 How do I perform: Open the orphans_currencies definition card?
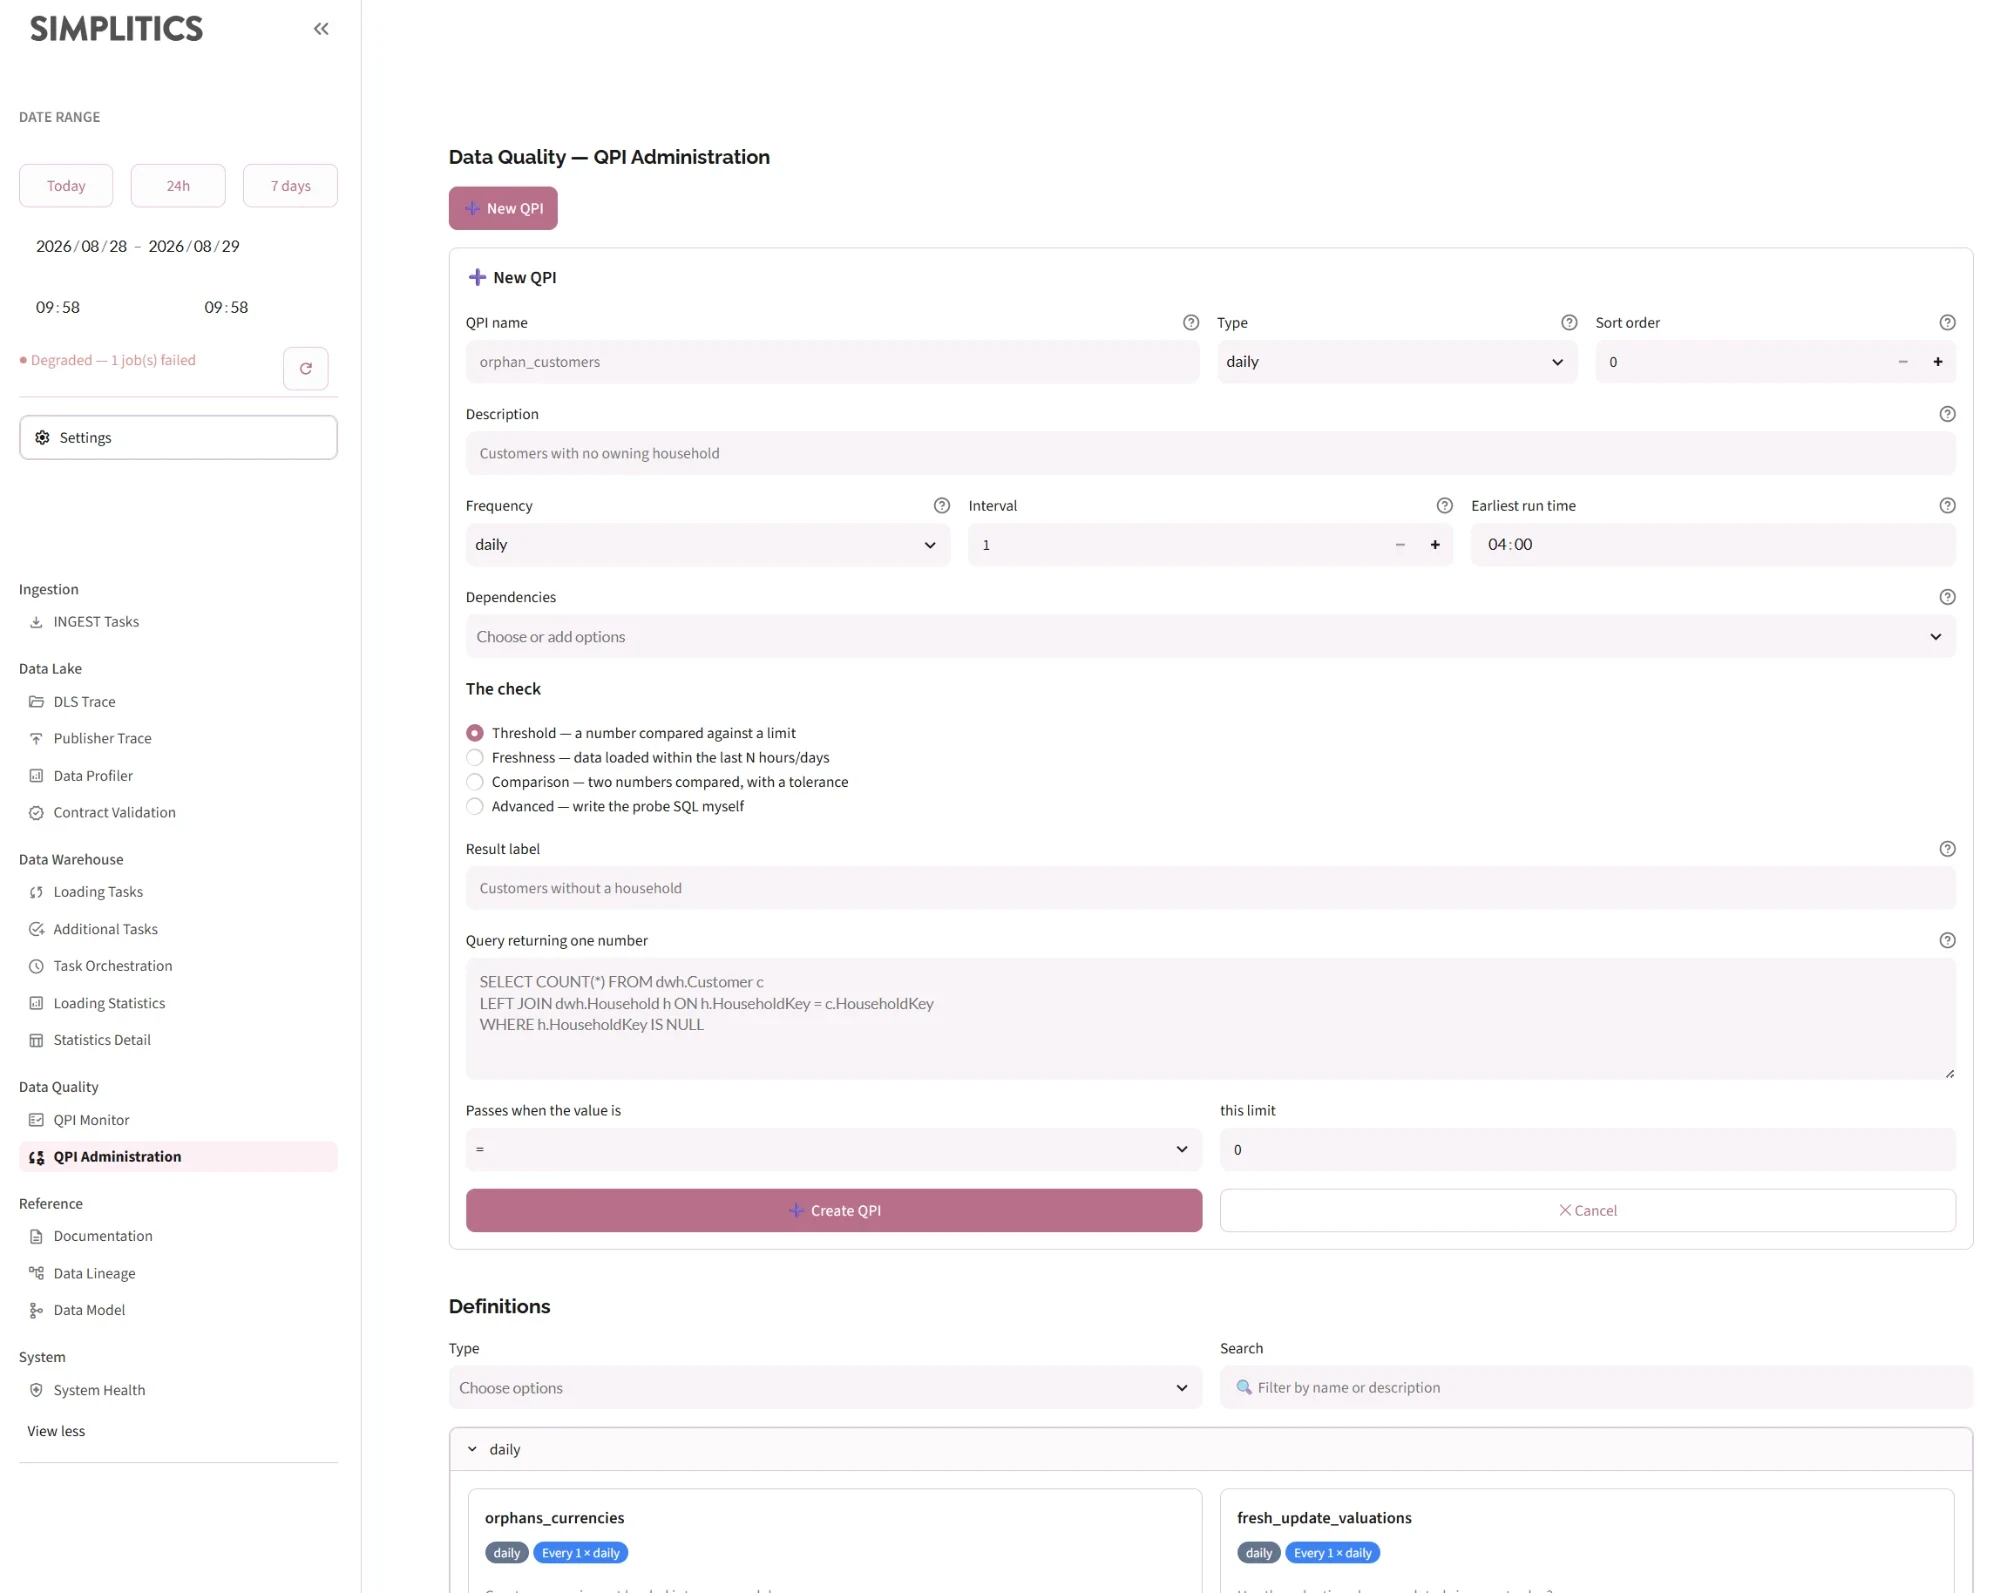834,1540
